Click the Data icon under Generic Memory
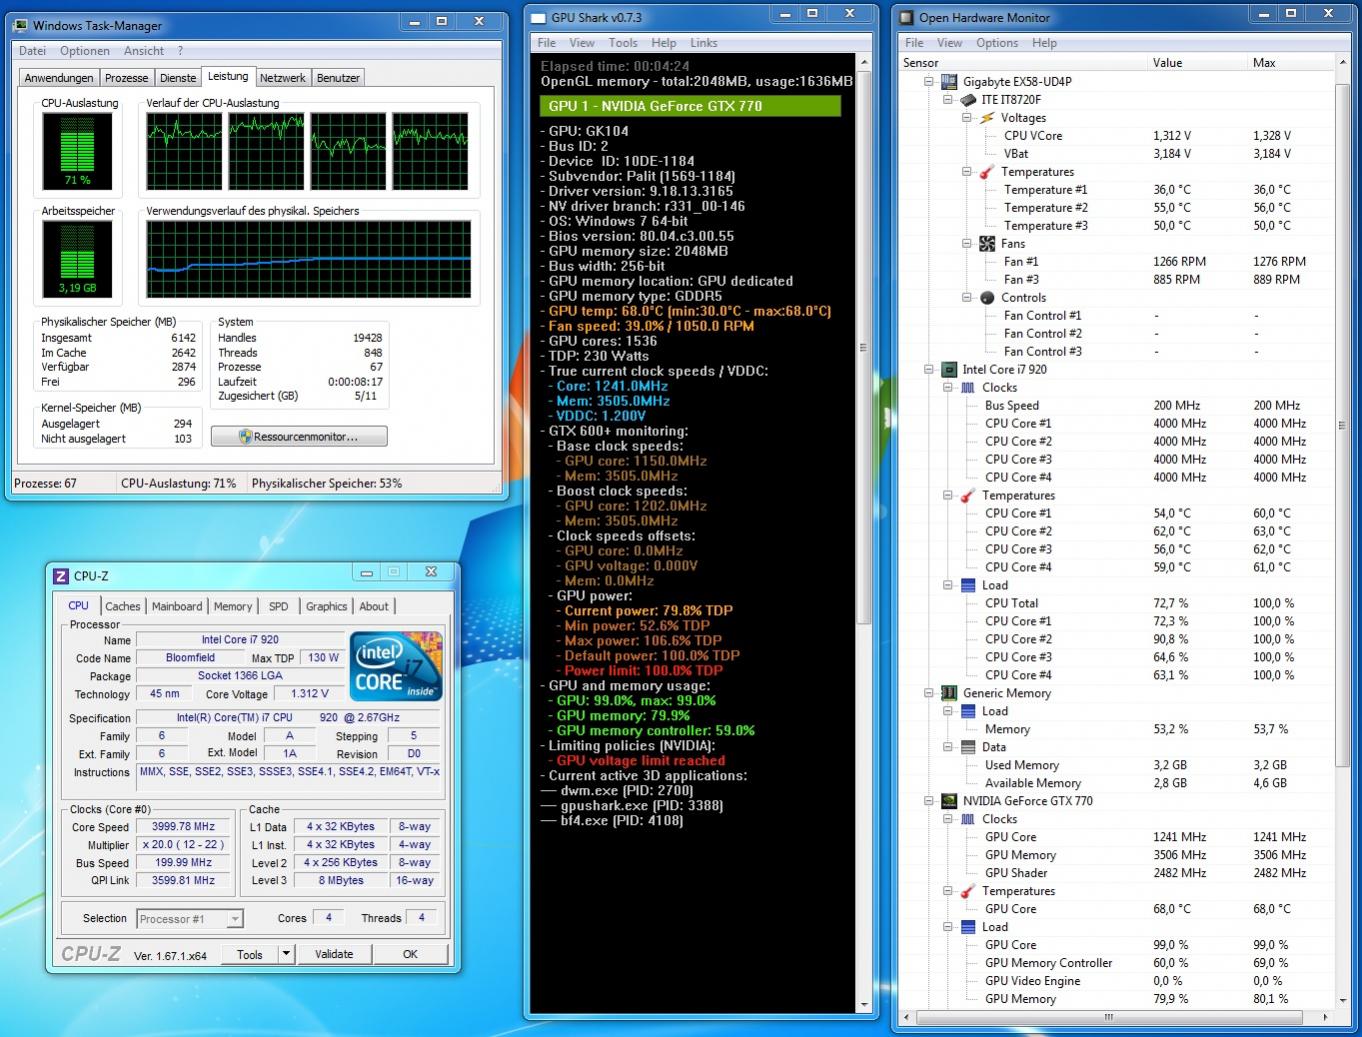 pos(968,748)
